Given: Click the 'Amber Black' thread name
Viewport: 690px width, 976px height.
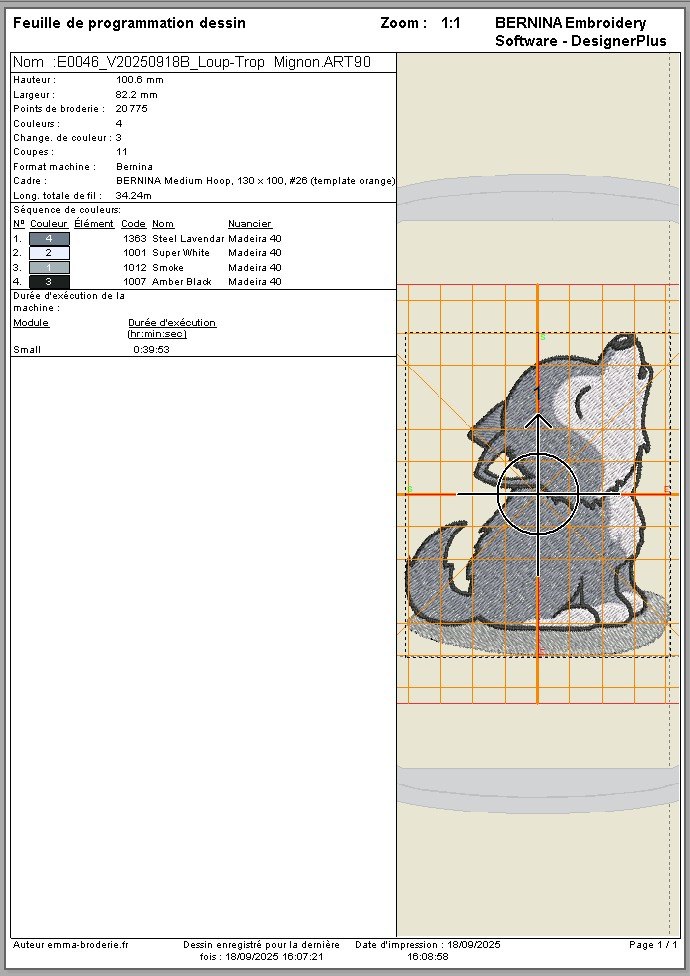Looking at the screenshot, I should (182, 282).
